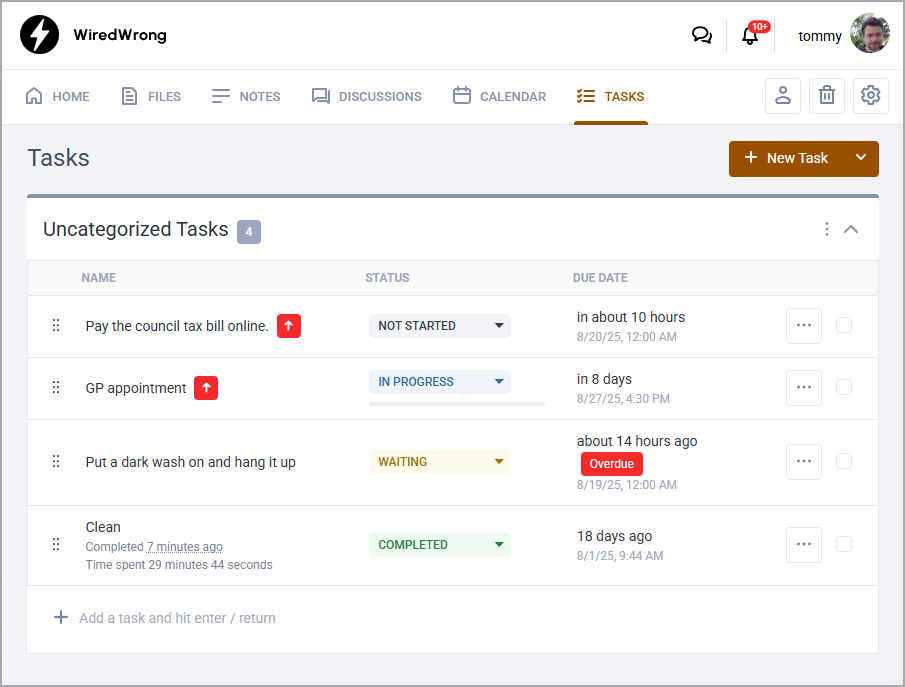This screenshot has height=687, width=905.
Task: Click the WiredWrong lightning logo
Action: click(x=40, y=35)
